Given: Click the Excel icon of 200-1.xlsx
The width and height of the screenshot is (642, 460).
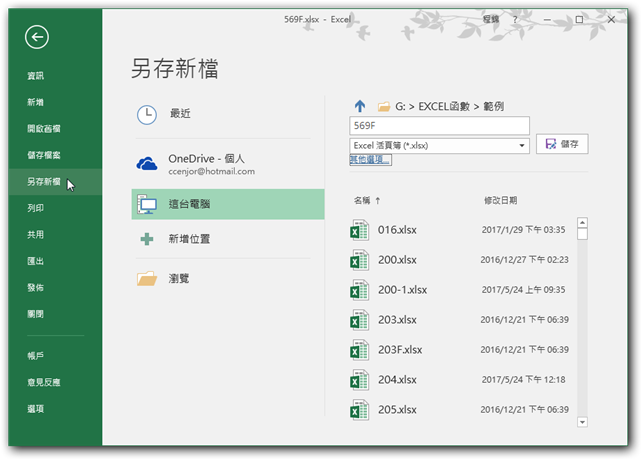Looking at the screenshot, I should tap(359, 290).
